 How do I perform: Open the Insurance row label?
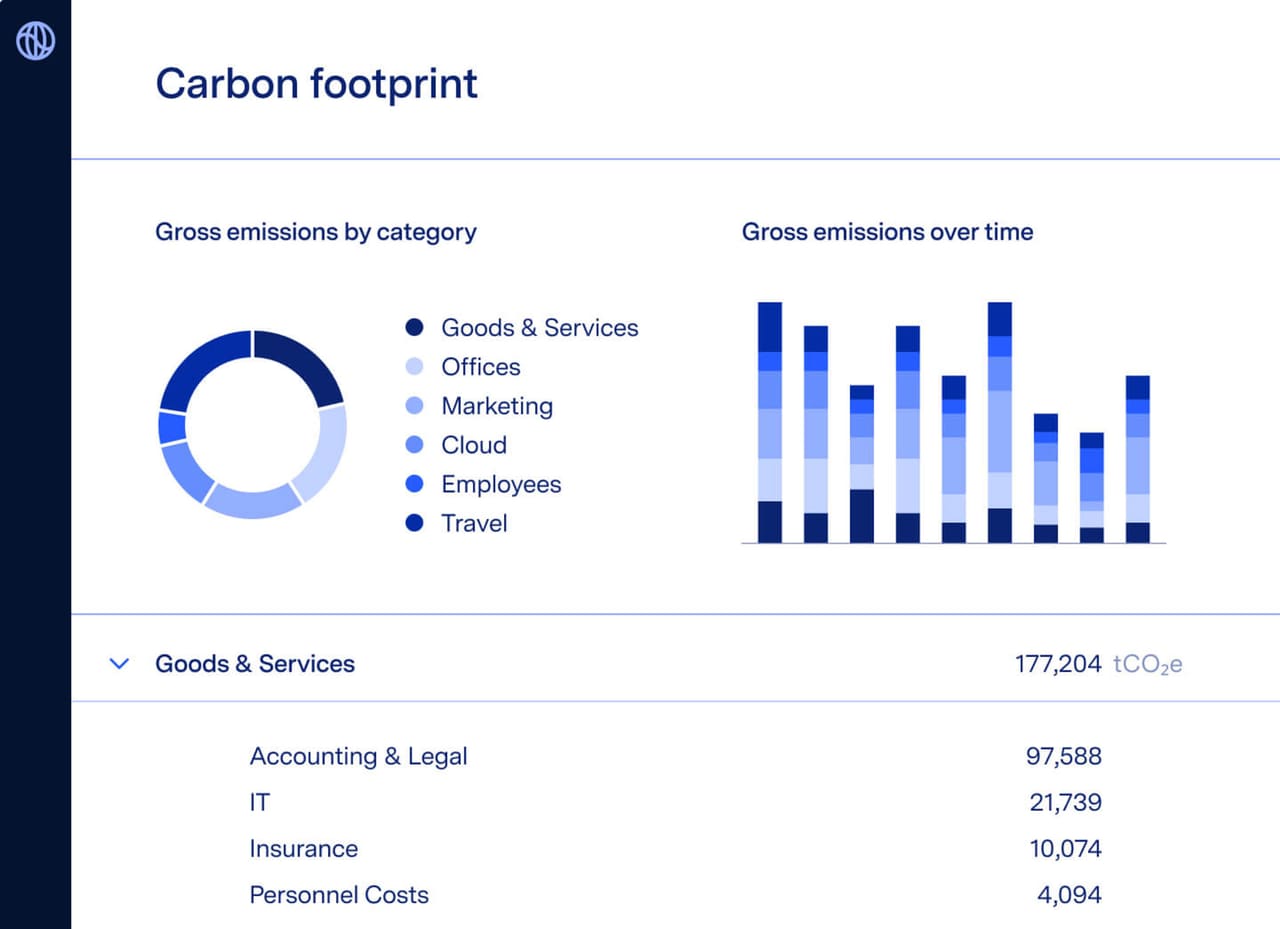pos(304,848)
